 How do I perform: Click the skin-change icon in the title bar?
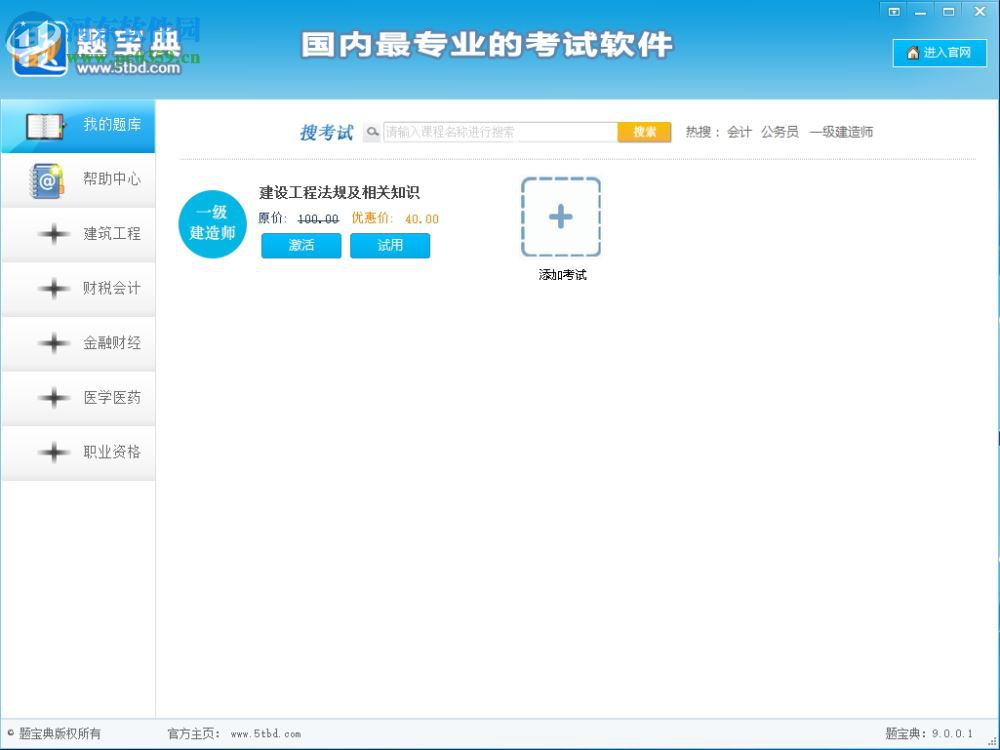(x=893, y=11)
